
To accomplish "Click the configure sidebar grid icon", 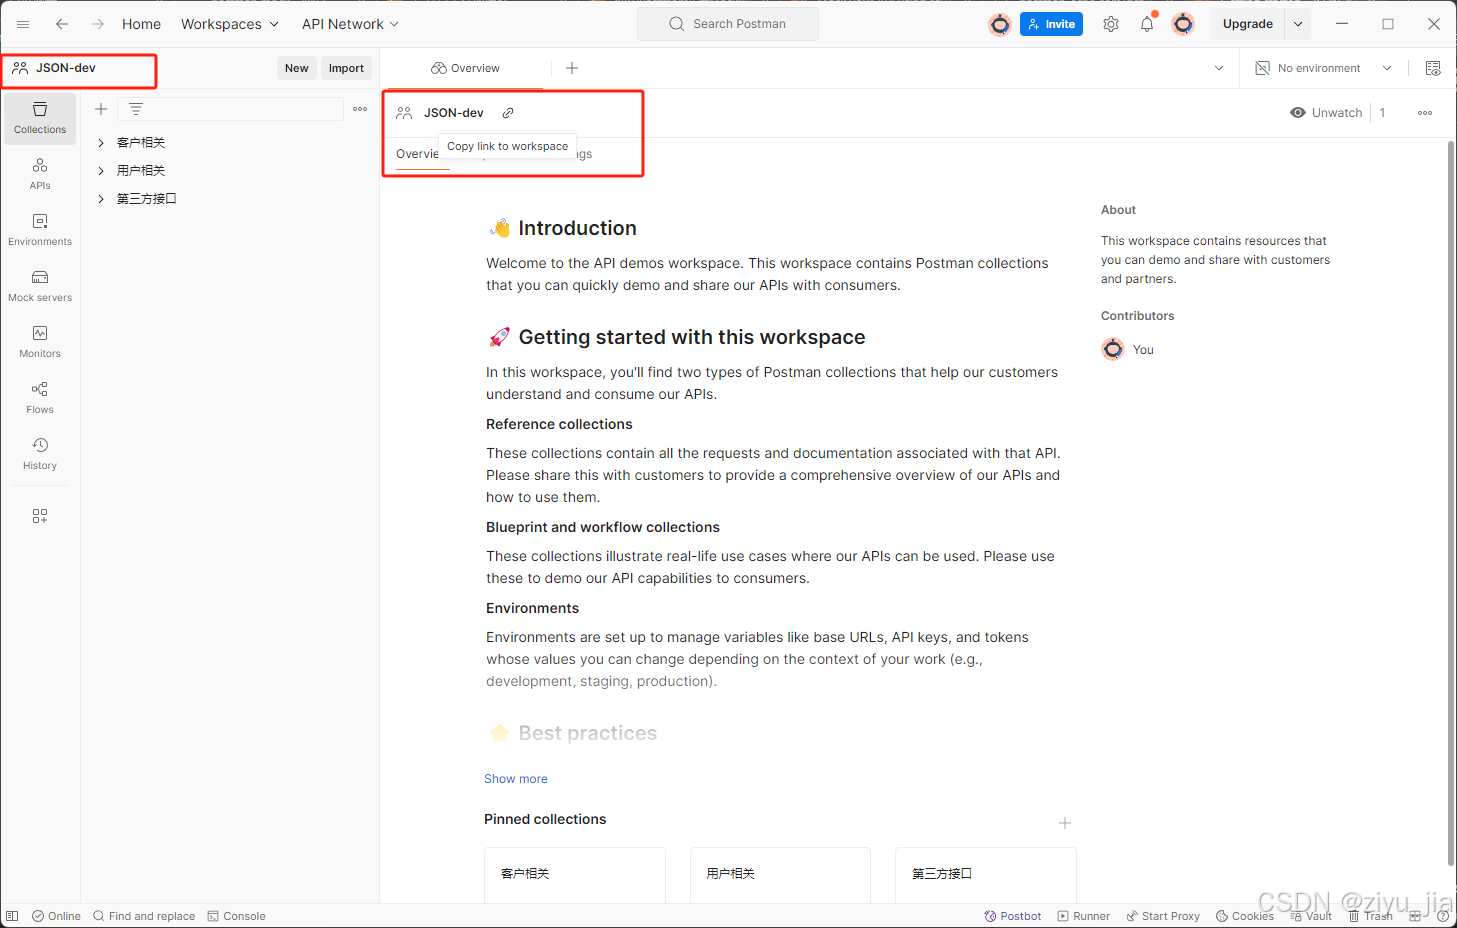I will click(40, 516).
